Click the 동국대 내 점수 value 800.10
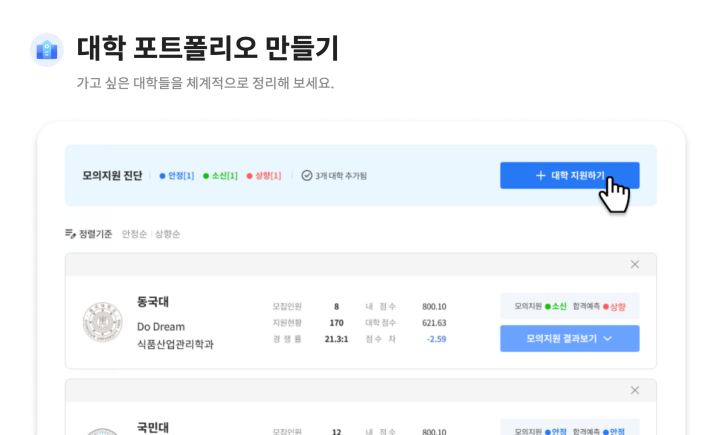Viewport: 720px width, 435px height. tap(434, 306)
